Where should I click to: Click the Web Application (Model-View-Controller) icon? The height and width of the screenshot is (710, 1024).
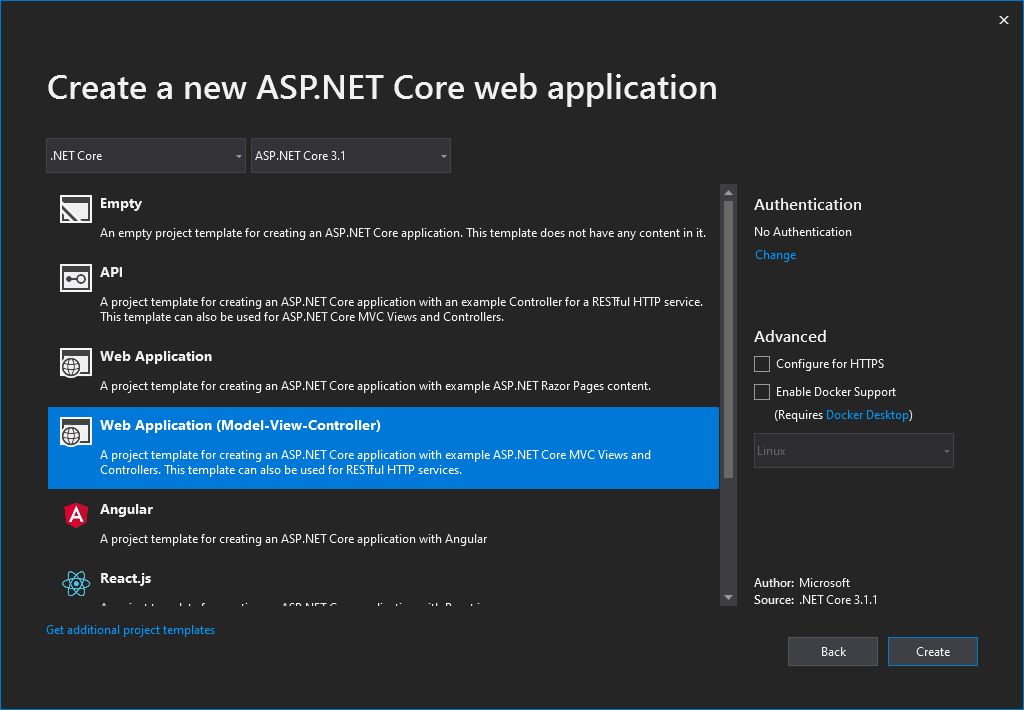coord(72,431)
